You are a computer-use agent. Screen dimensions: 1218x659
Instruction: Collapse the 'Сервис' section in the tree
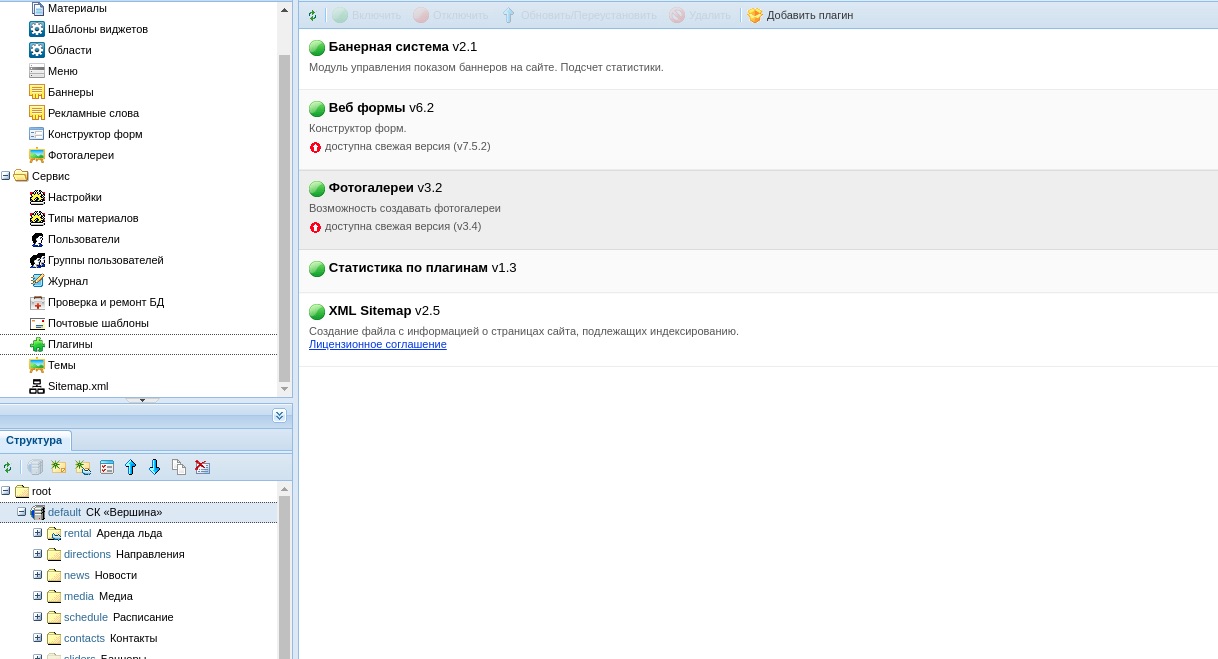(x=6, y=176)
